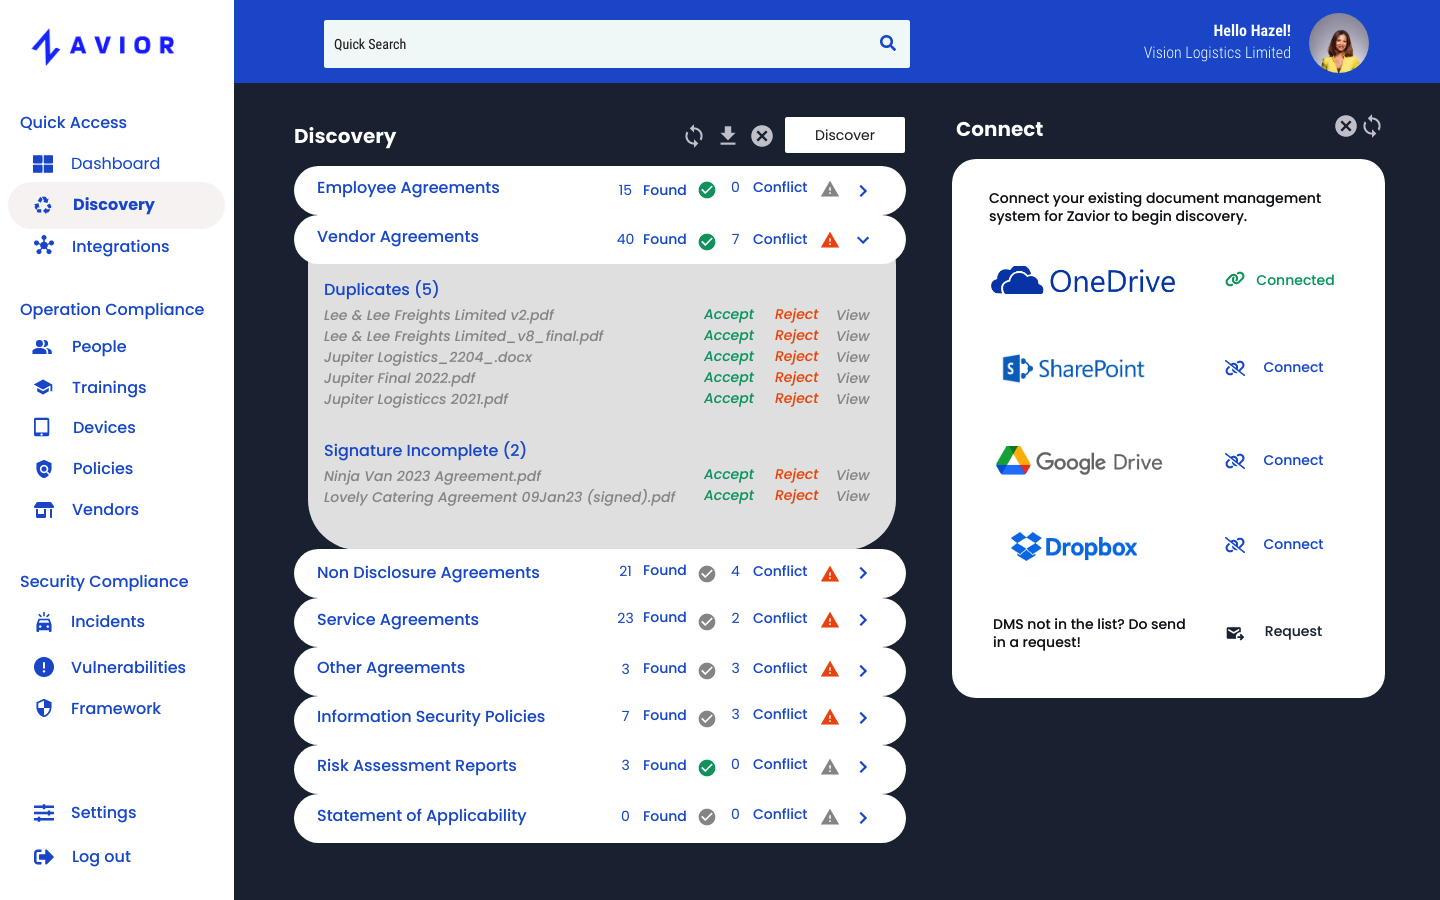Click the download icon in Discovery header
This screenshot has width=1440, height=900.
coord(728,135)
